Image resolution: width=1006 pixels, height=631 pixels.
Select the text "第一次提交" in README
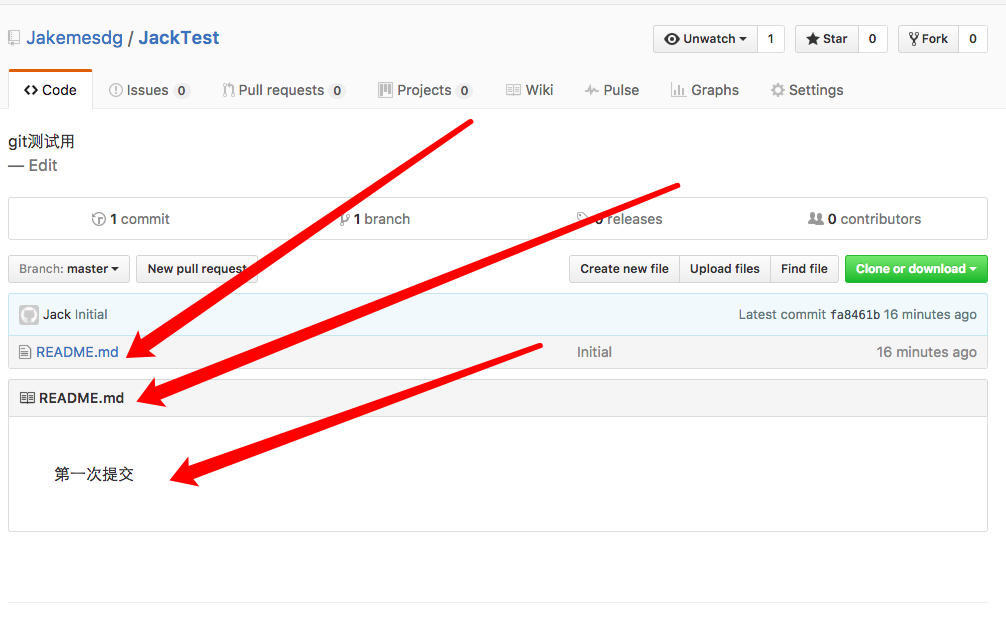coord(94,474)
